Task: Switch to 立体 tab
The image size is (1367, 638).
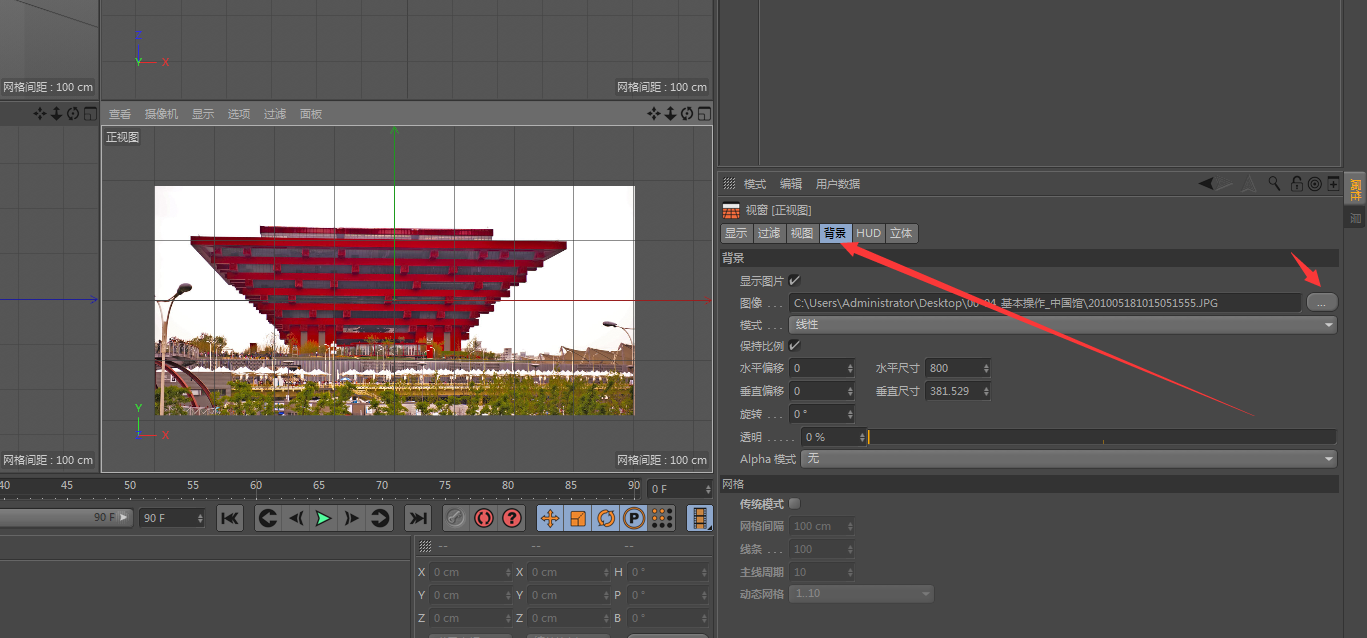Action: [x=901, y=233]
